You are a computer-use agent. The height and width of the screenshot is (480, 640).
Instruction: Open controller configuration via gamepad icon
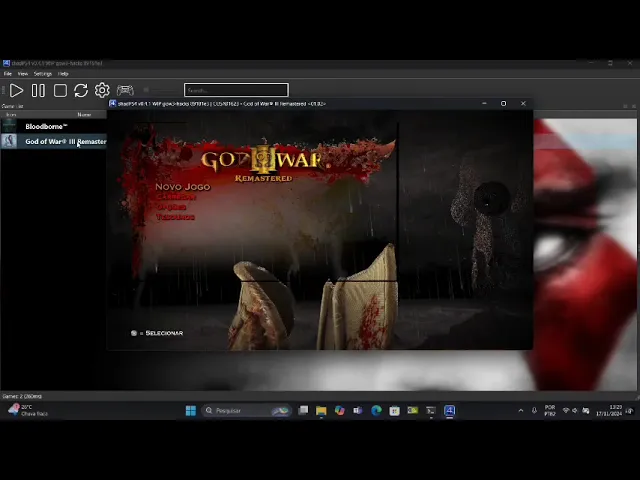tap(125, 90)
